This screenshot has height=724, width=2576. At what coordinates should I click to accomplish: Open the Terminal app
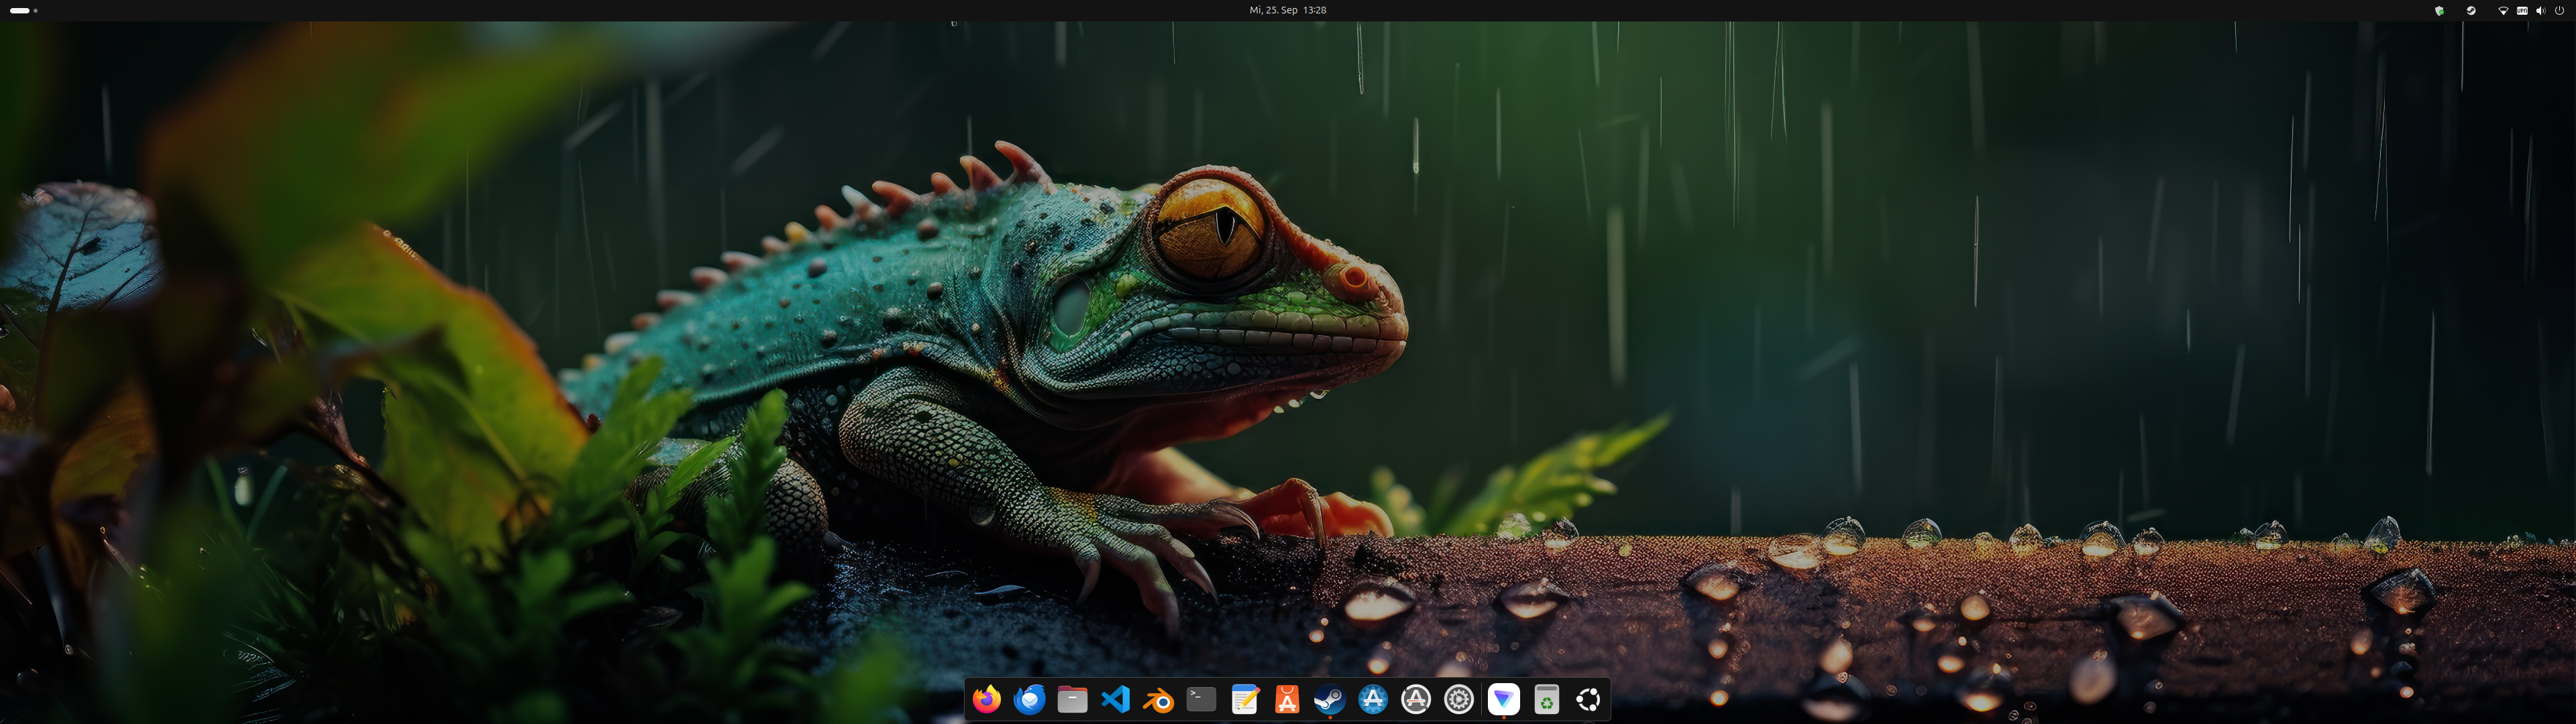coord(1201,700)
